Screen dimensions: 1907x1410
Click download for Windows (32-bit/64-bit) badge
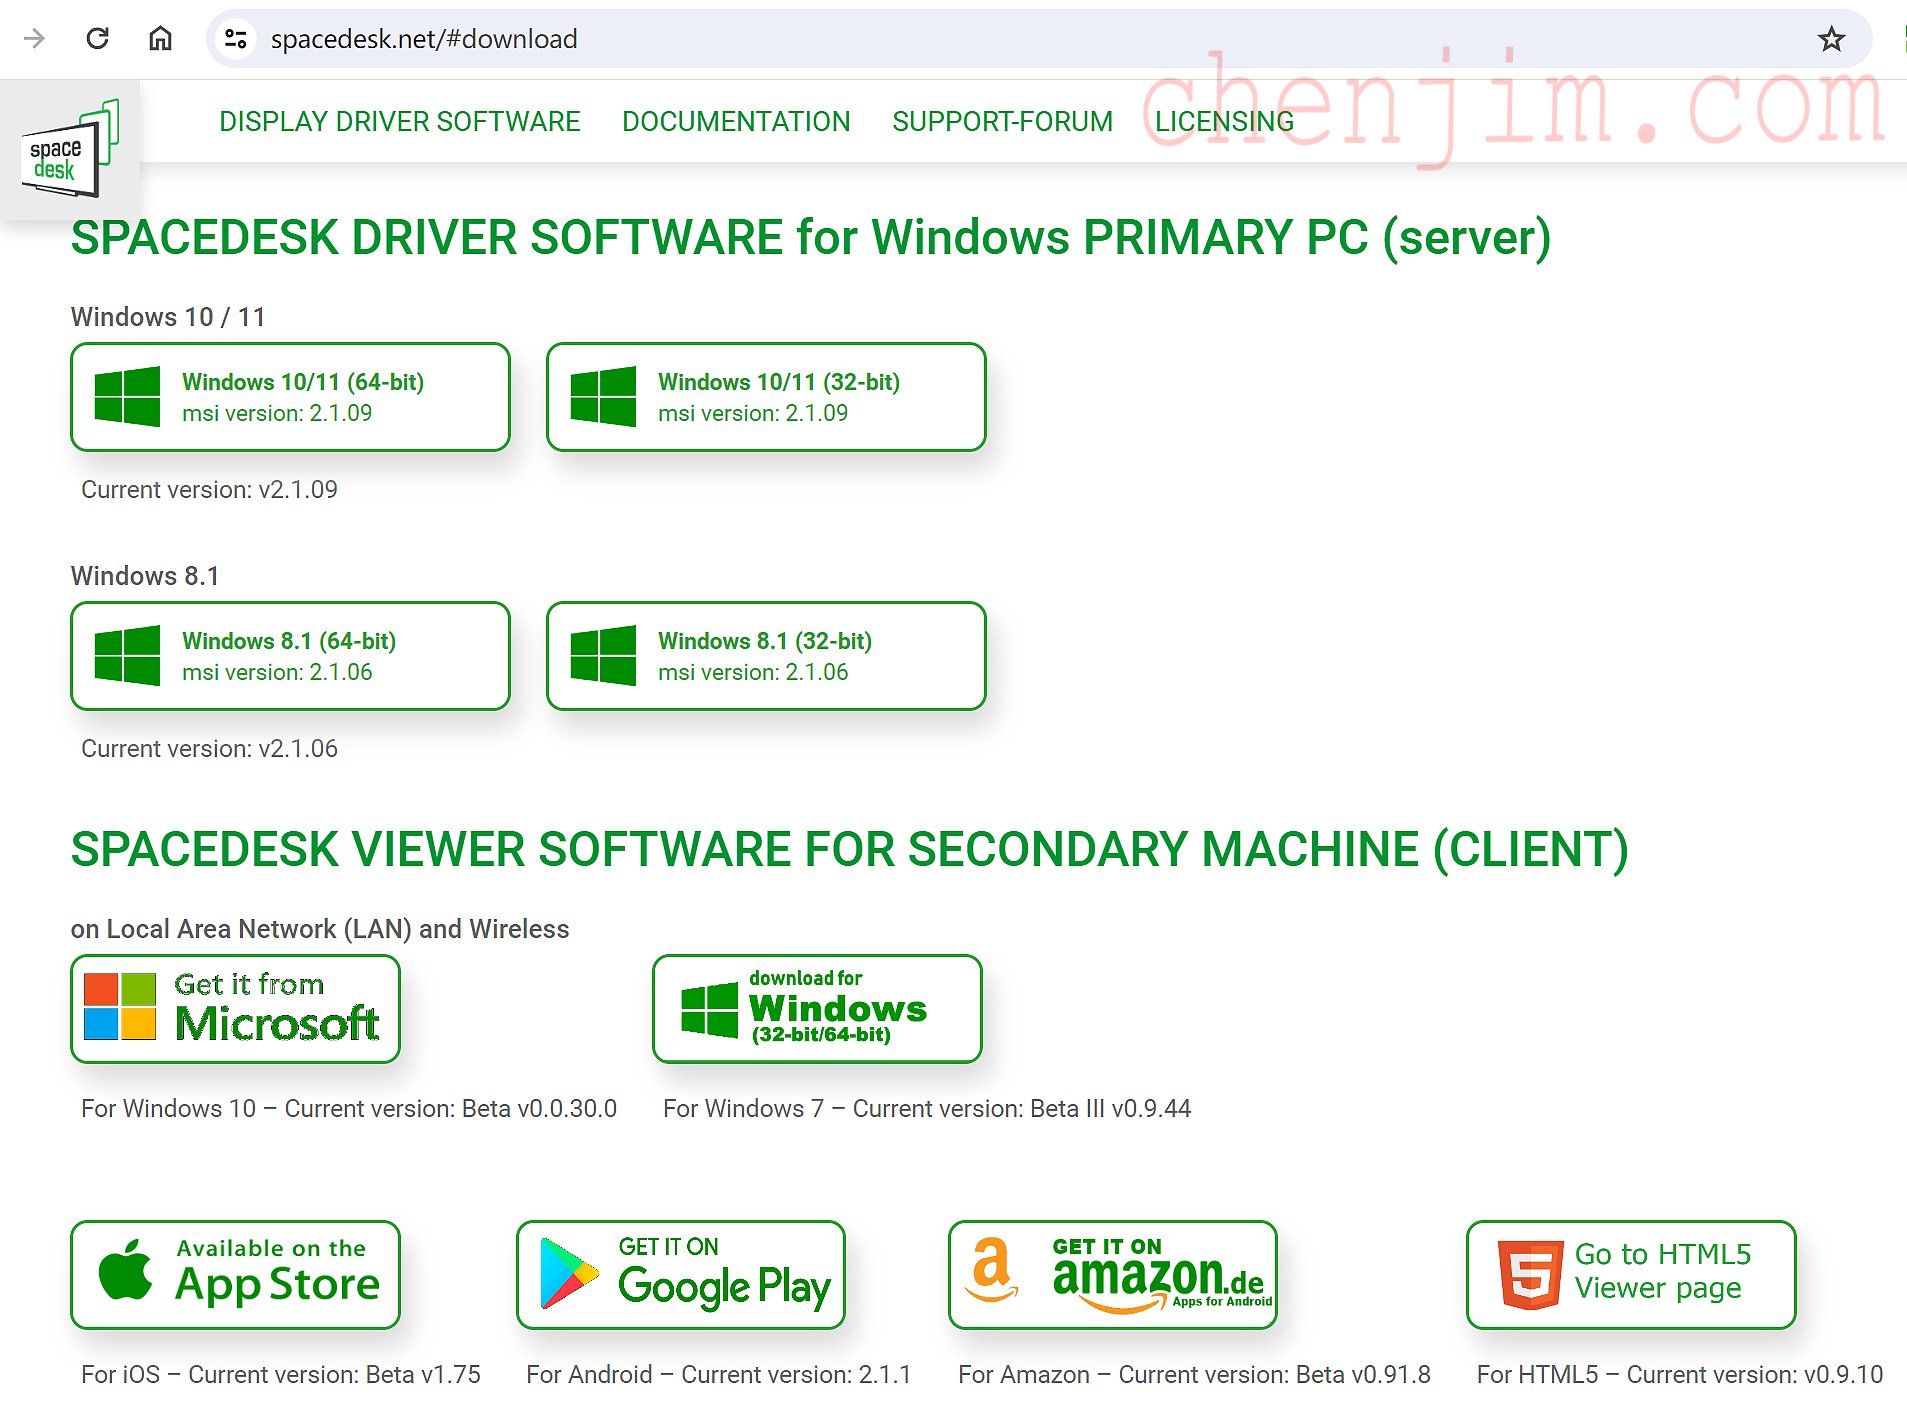pos(817,1009)
